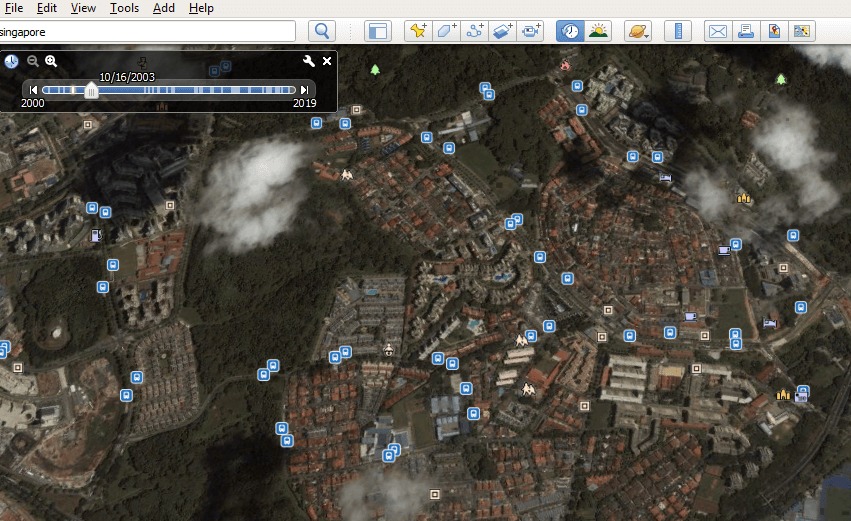Click the time slider thumb handle
The height and width of the screenshot is (521, 851).
click(91, 91)
